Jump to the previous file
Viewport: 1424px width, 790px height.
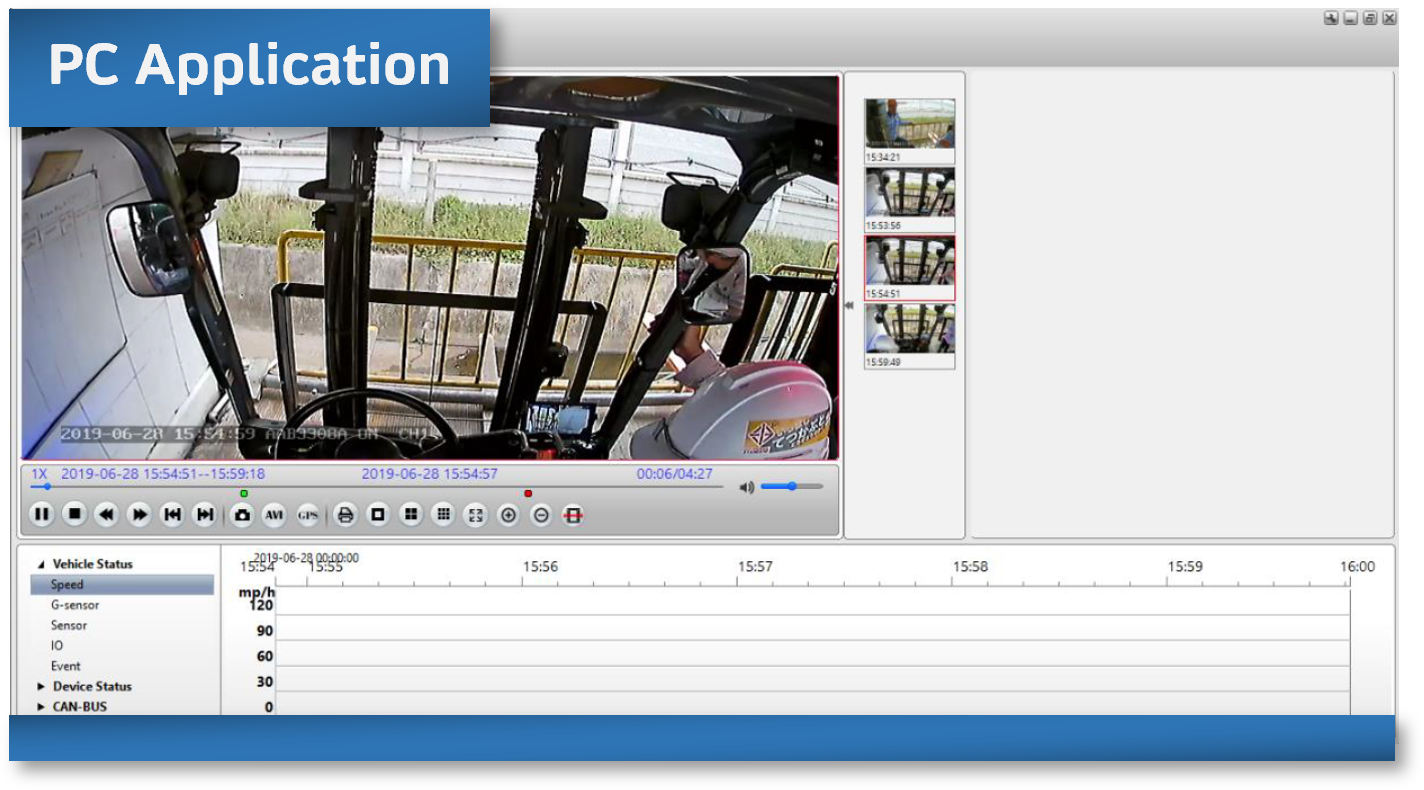(x=173, y=515)
